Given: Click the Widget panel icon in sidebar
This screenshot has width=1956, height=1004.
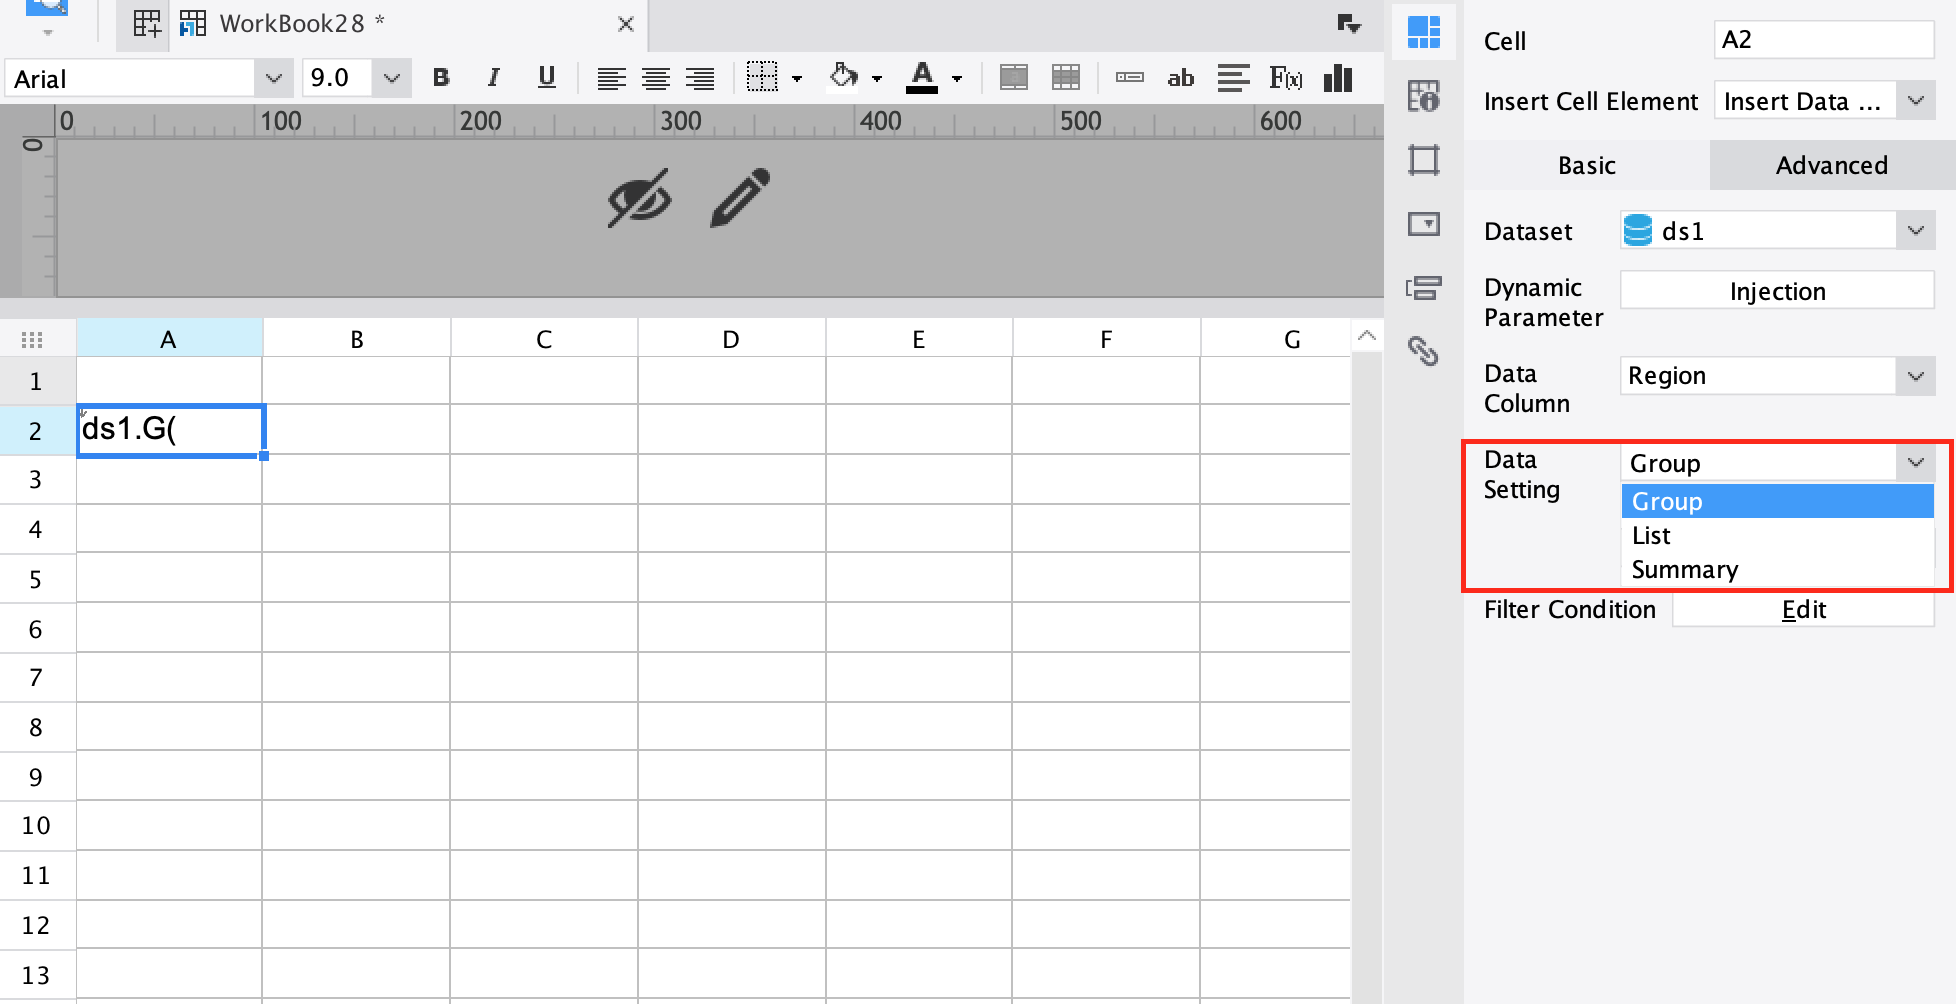Looking at the screenshot, I should point(1424,224).
